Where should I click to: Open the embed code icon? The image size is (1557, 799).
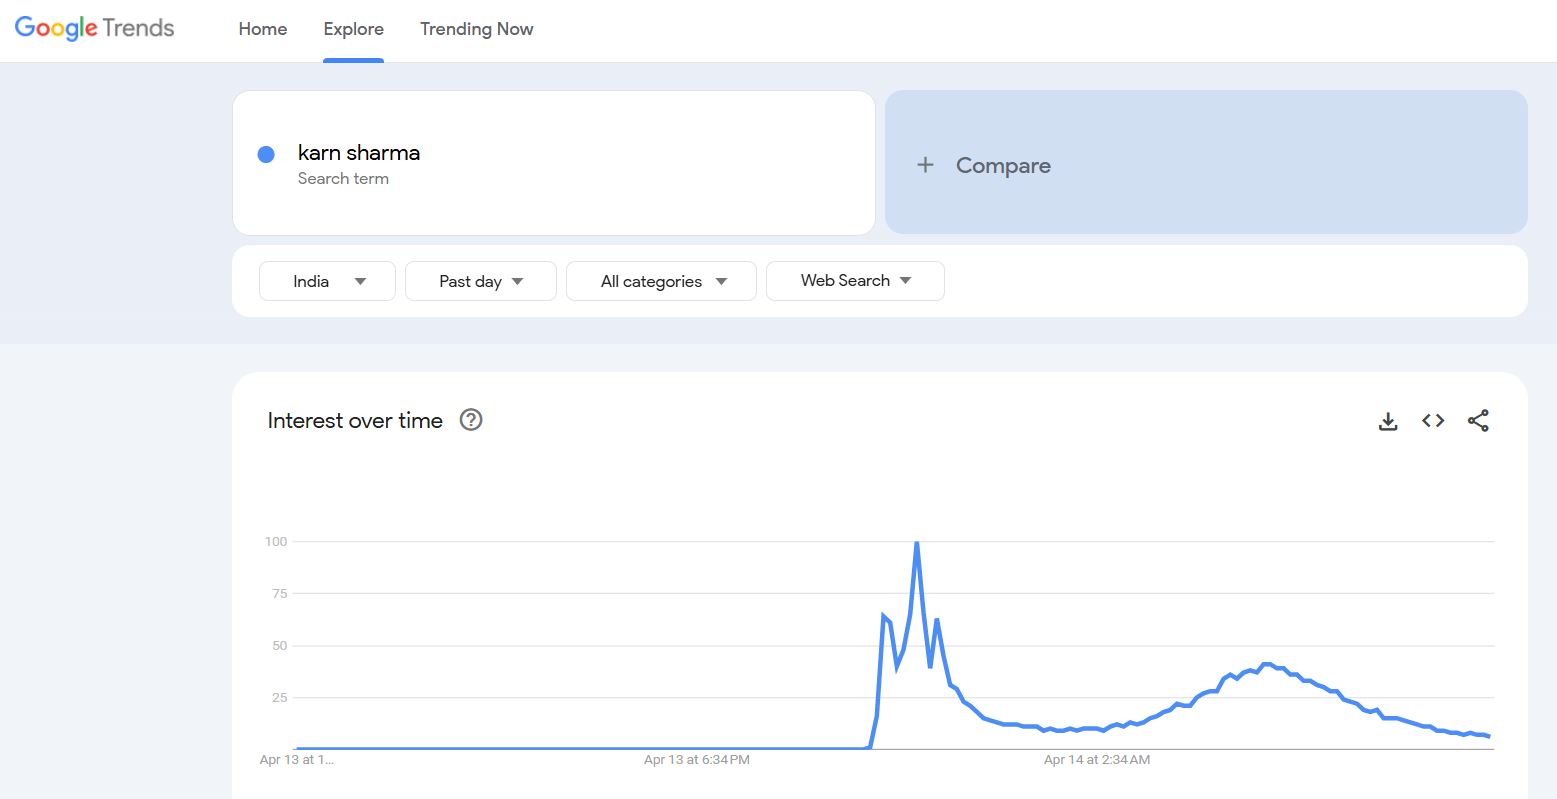coord(1433,421)
